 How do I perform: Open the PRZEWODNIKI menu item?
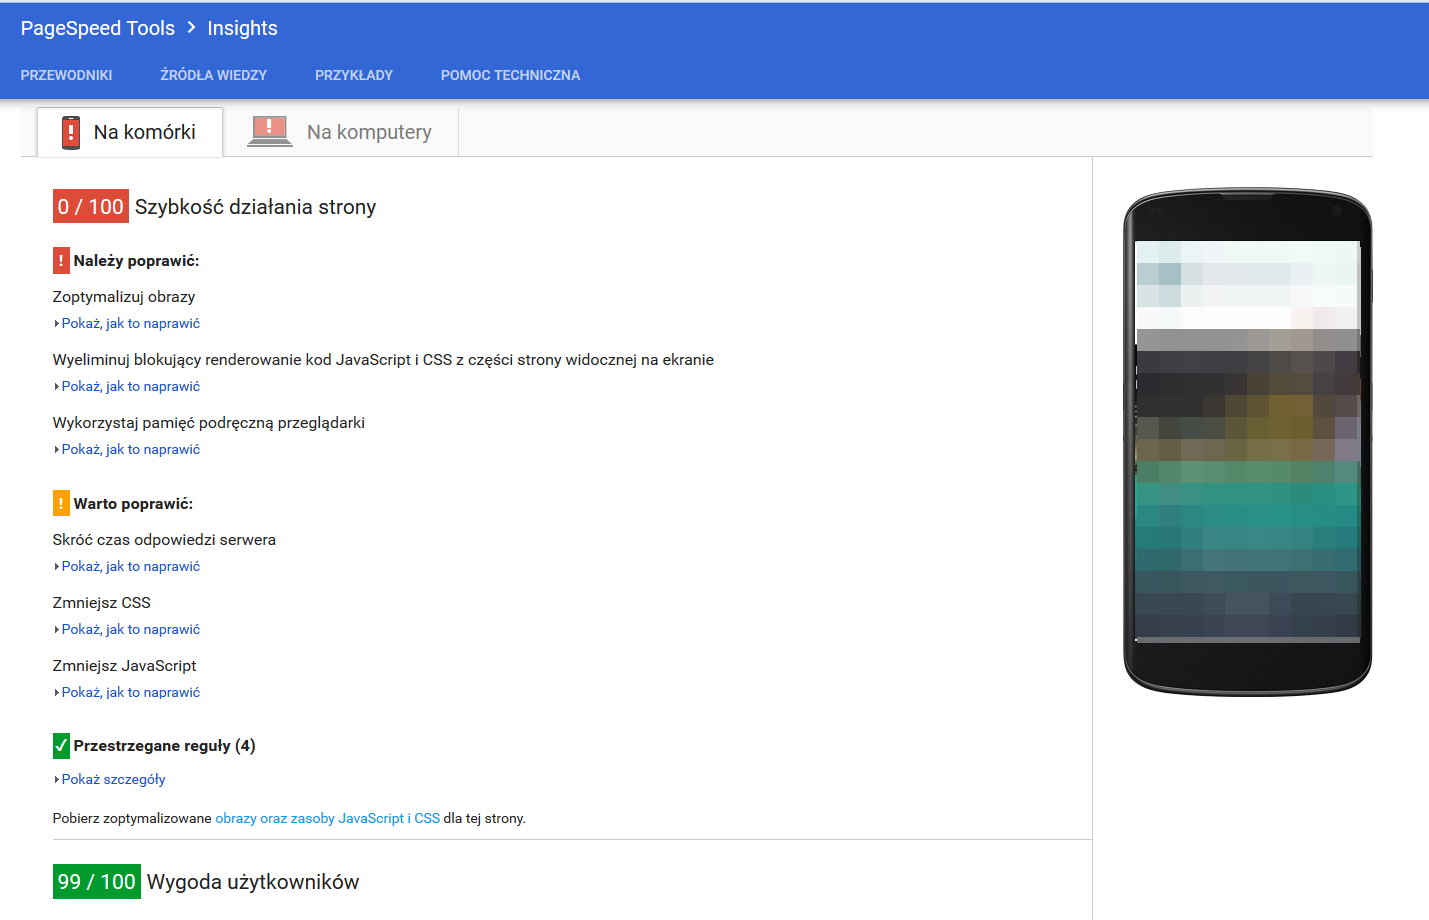tap(66, 75)
